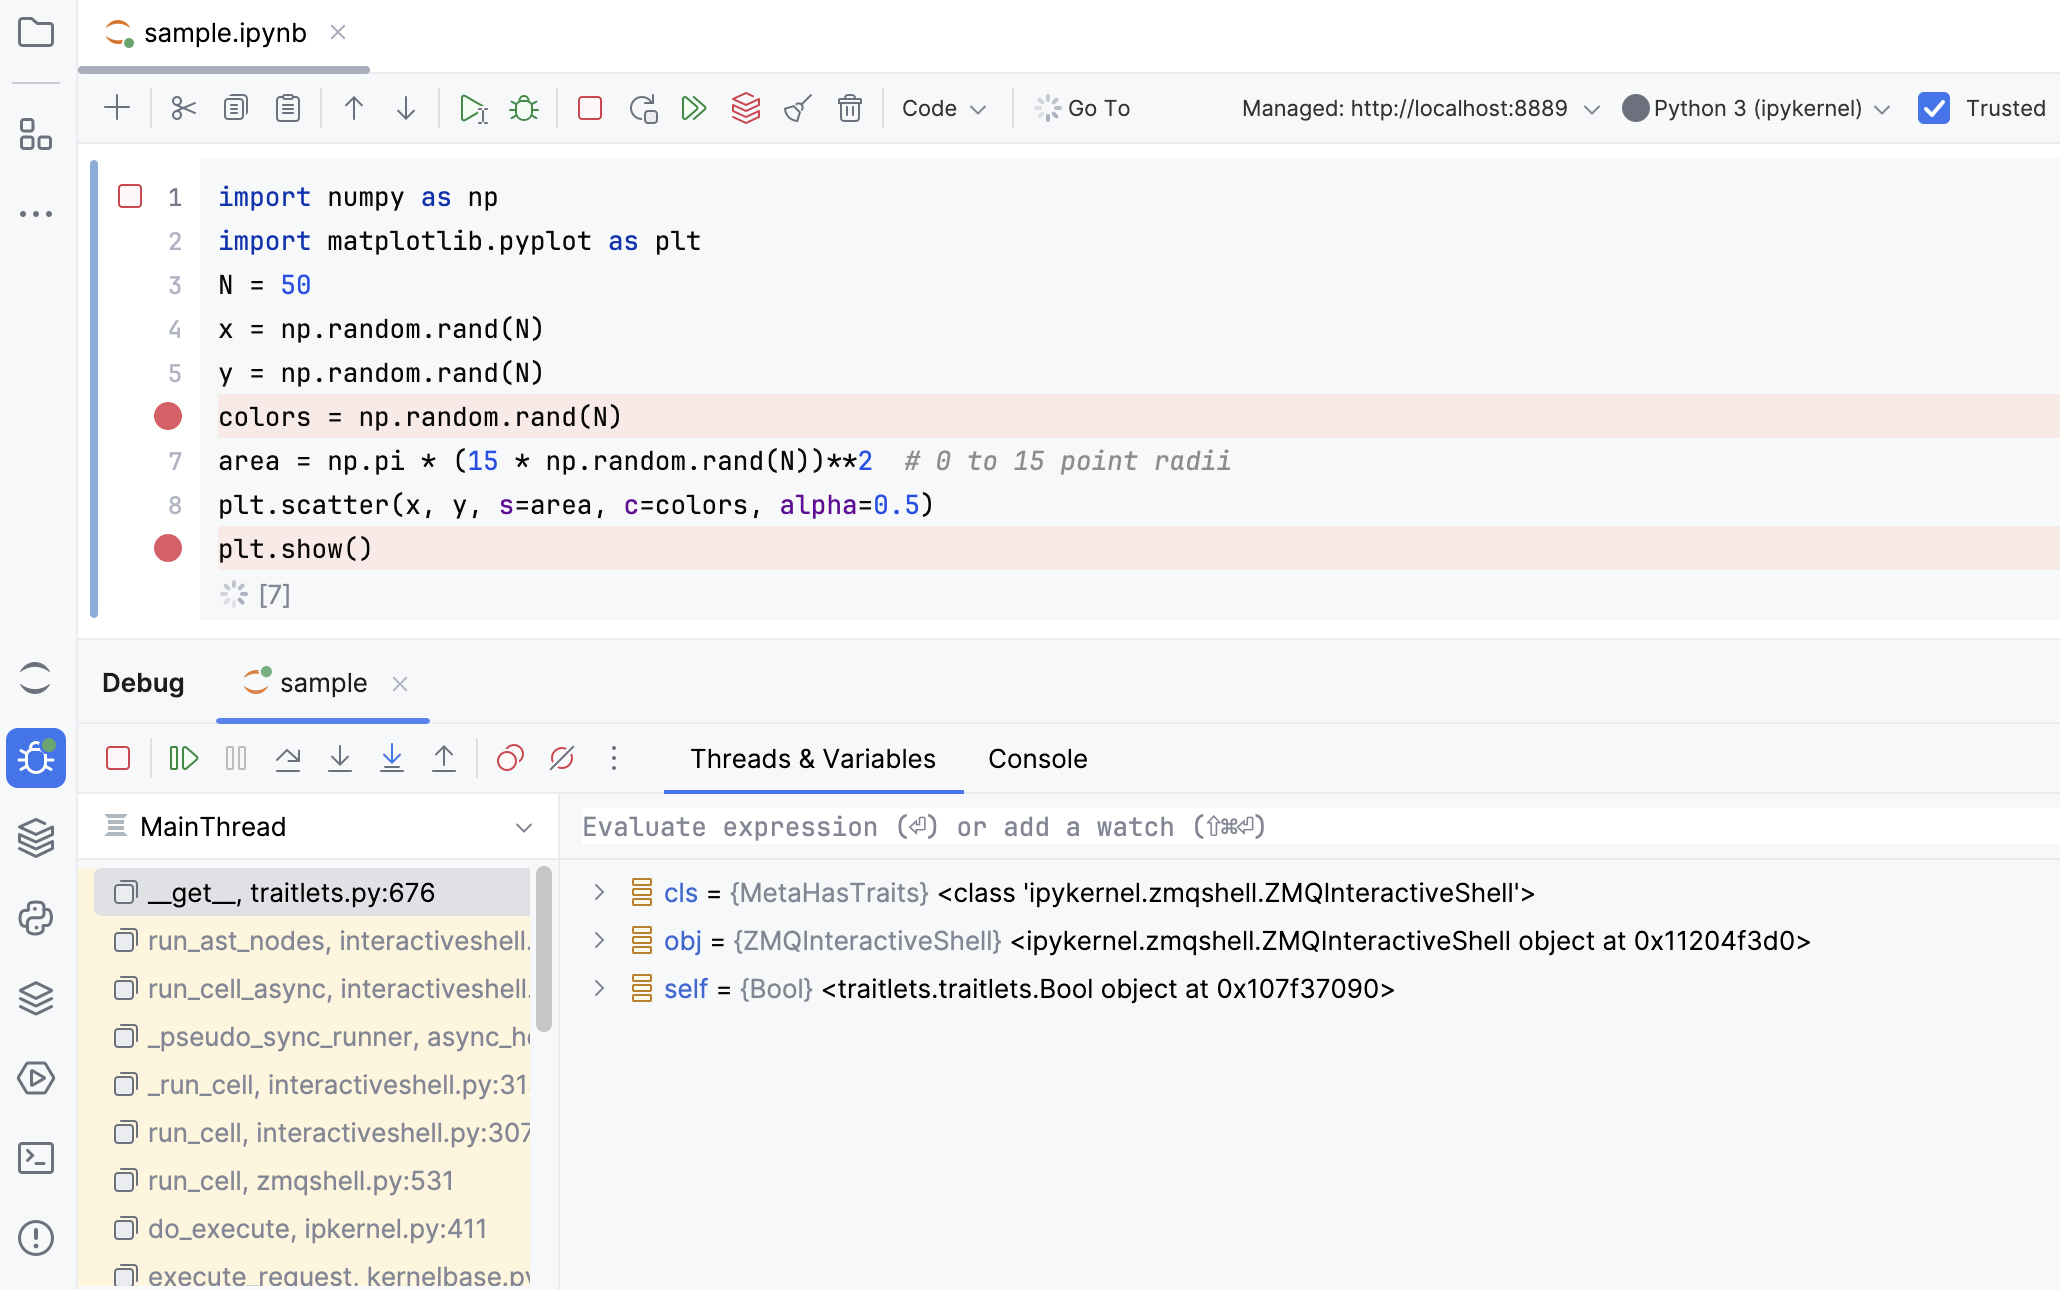Click the Step Over debug icon
Viewport: 2060px width, 1290px height.
[x=288, y=759]
